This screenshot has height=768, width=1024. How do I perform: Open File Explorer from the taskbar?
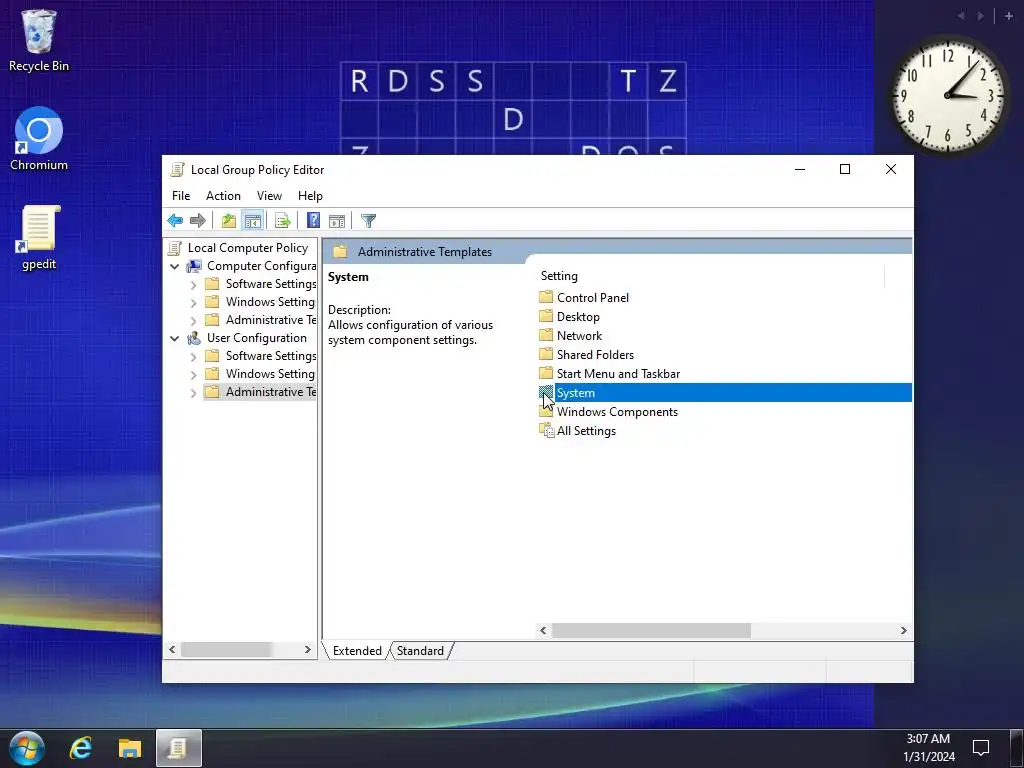pos(130,748)
